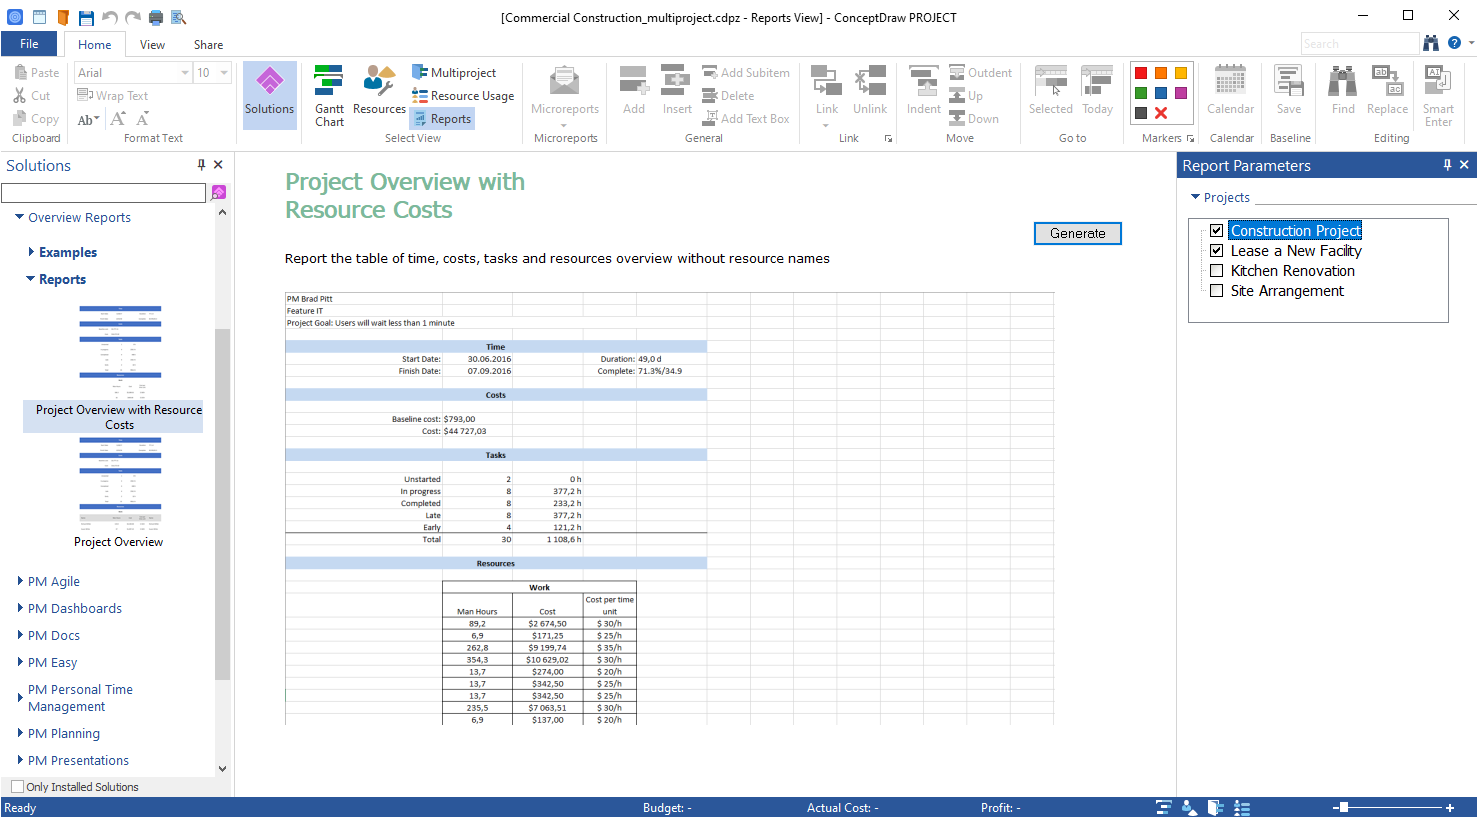The image size is (1478, 818).
Task: Switch to the Resources view
Action: (379, 91)
